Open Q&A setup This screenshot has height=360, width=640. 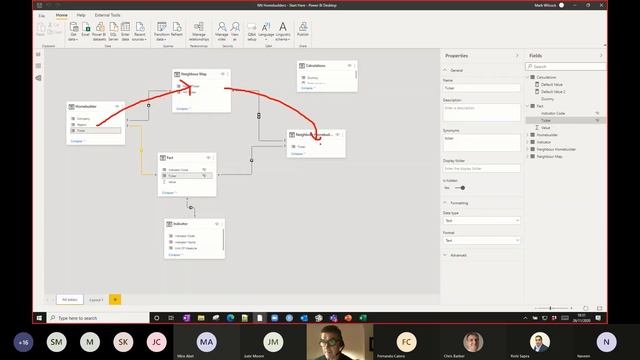click(252, 31)
